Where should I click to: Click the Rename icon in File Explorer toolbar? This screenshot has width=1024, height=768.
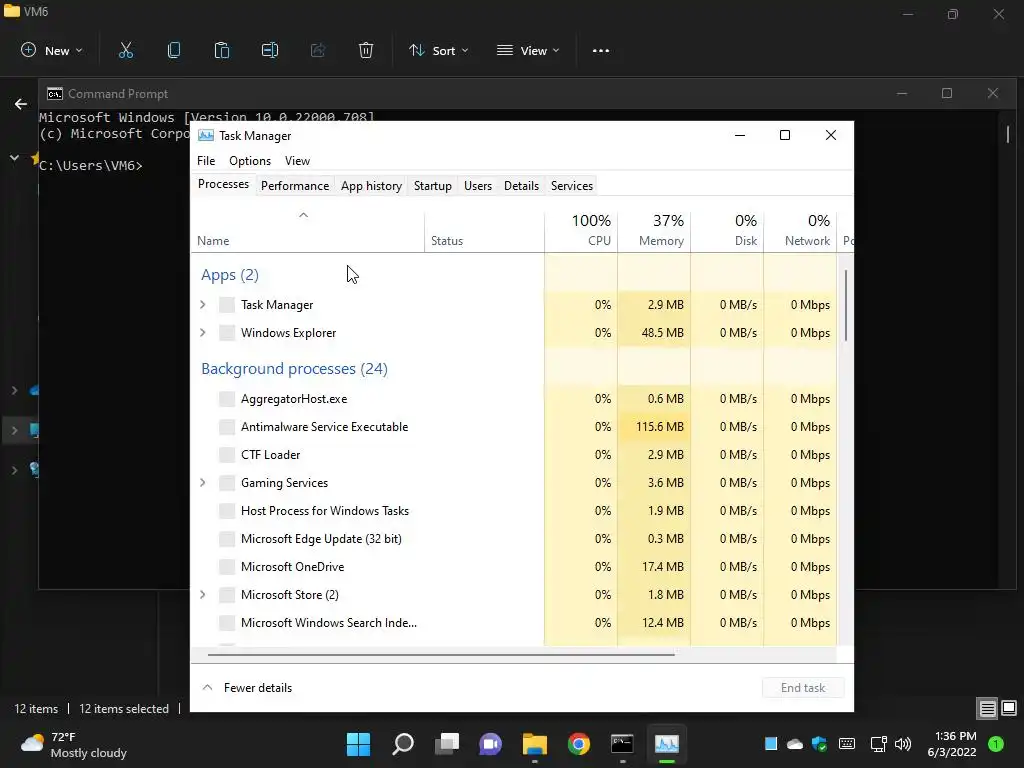270,50
